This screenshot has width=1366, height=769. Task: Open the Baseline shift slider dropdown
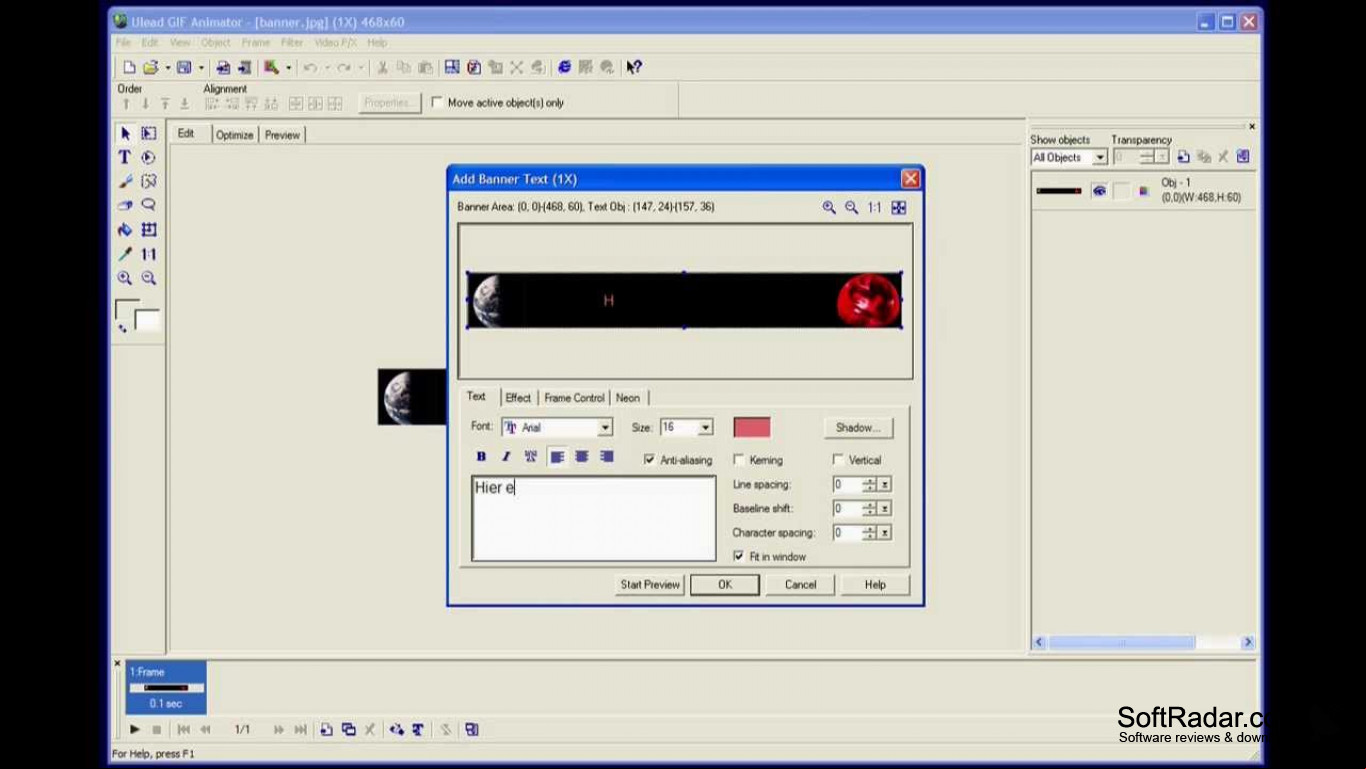(x=885, y=508)
